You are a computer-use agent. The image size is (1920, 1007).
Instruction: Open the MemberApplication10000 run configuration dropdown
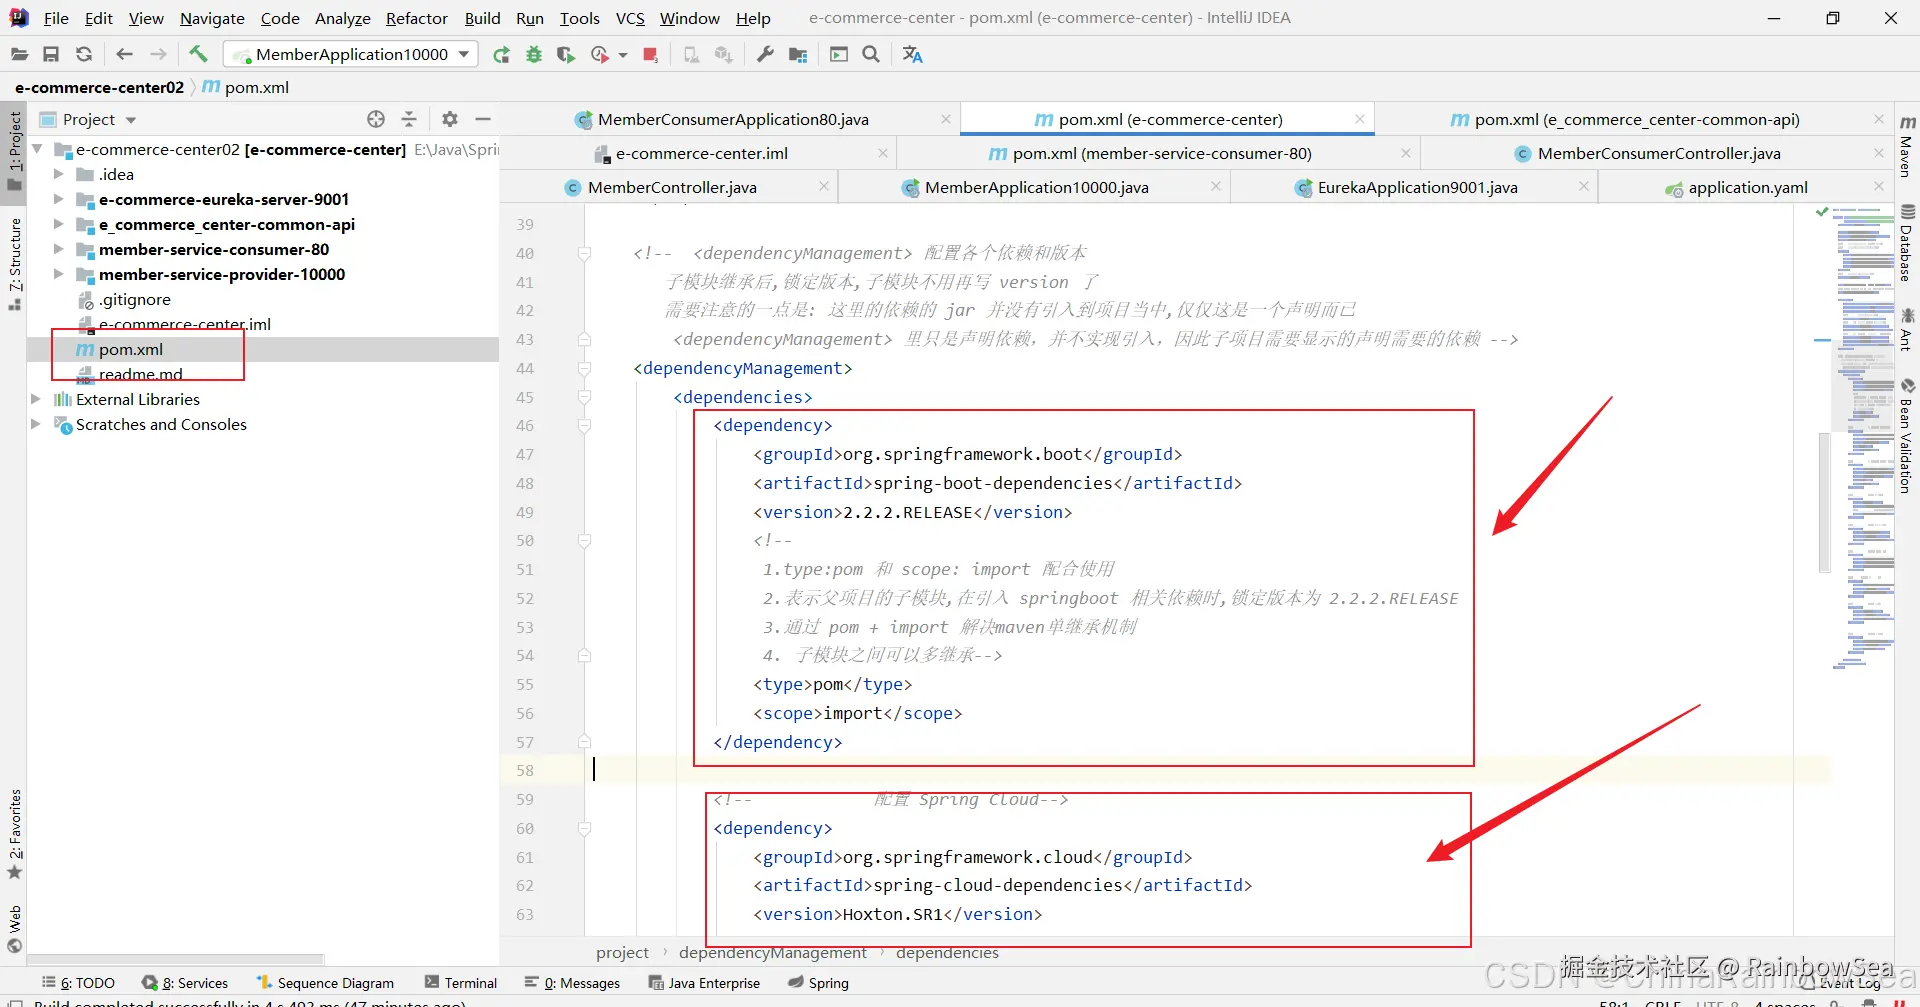(351, 54)
